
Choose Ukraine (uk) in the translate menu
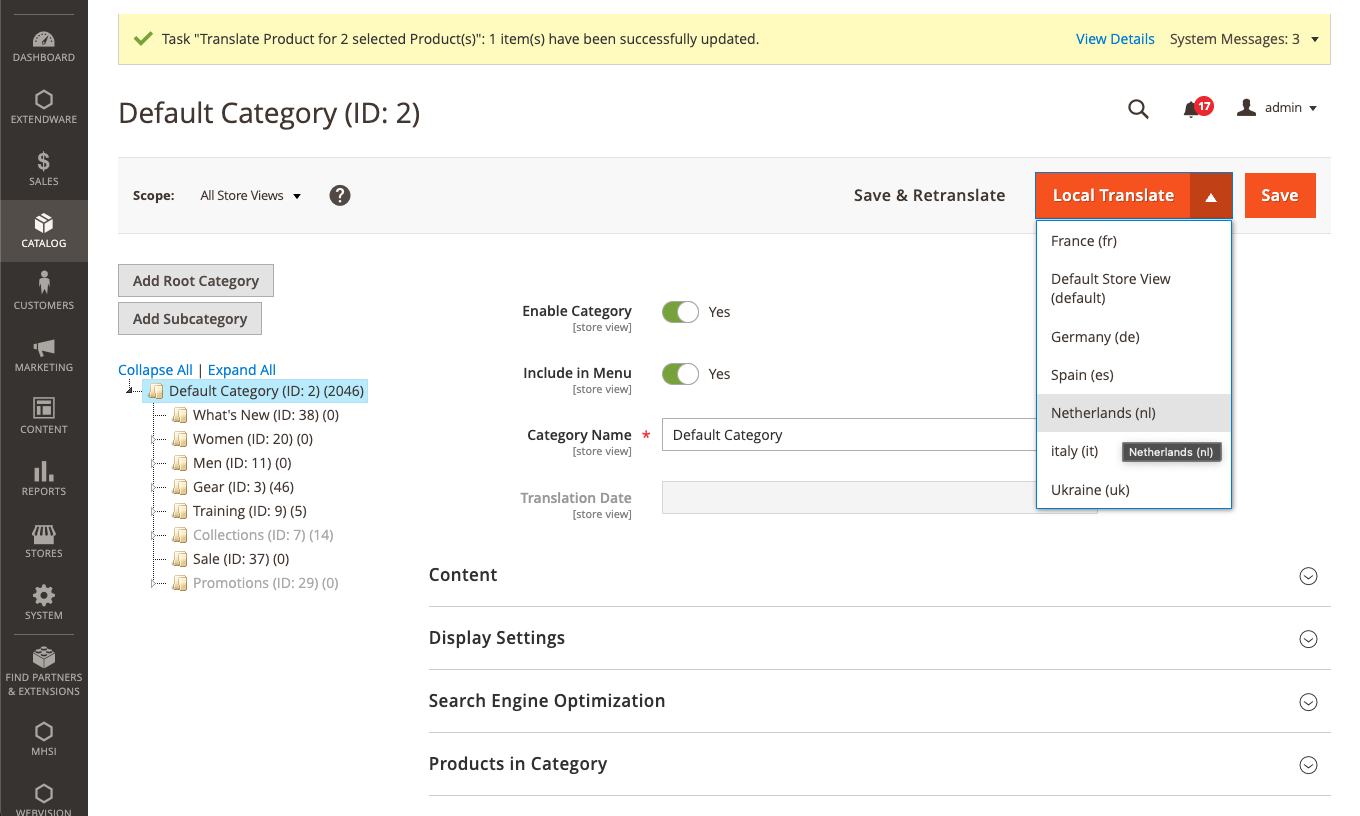click(x=1090, y=490)
